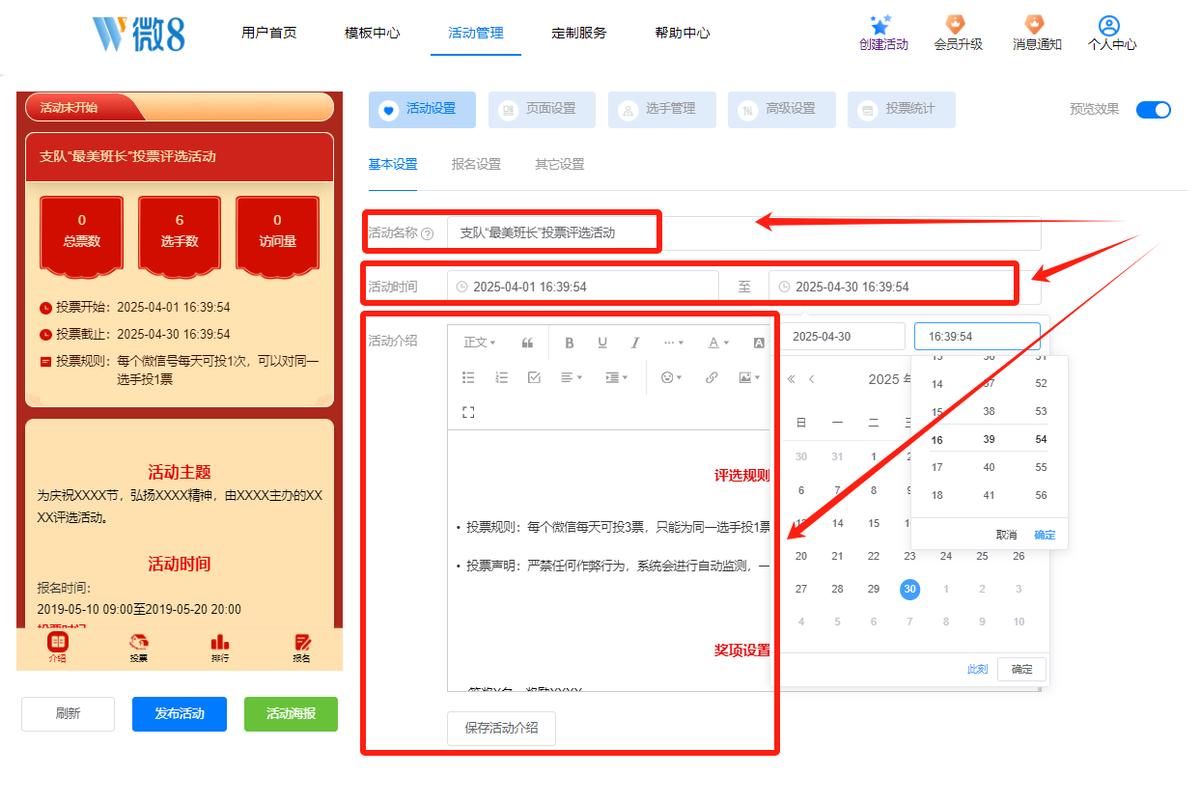1200x798 pixels.
Task: Confirm time picker with blue 确定
Action: coord(1044,535)
